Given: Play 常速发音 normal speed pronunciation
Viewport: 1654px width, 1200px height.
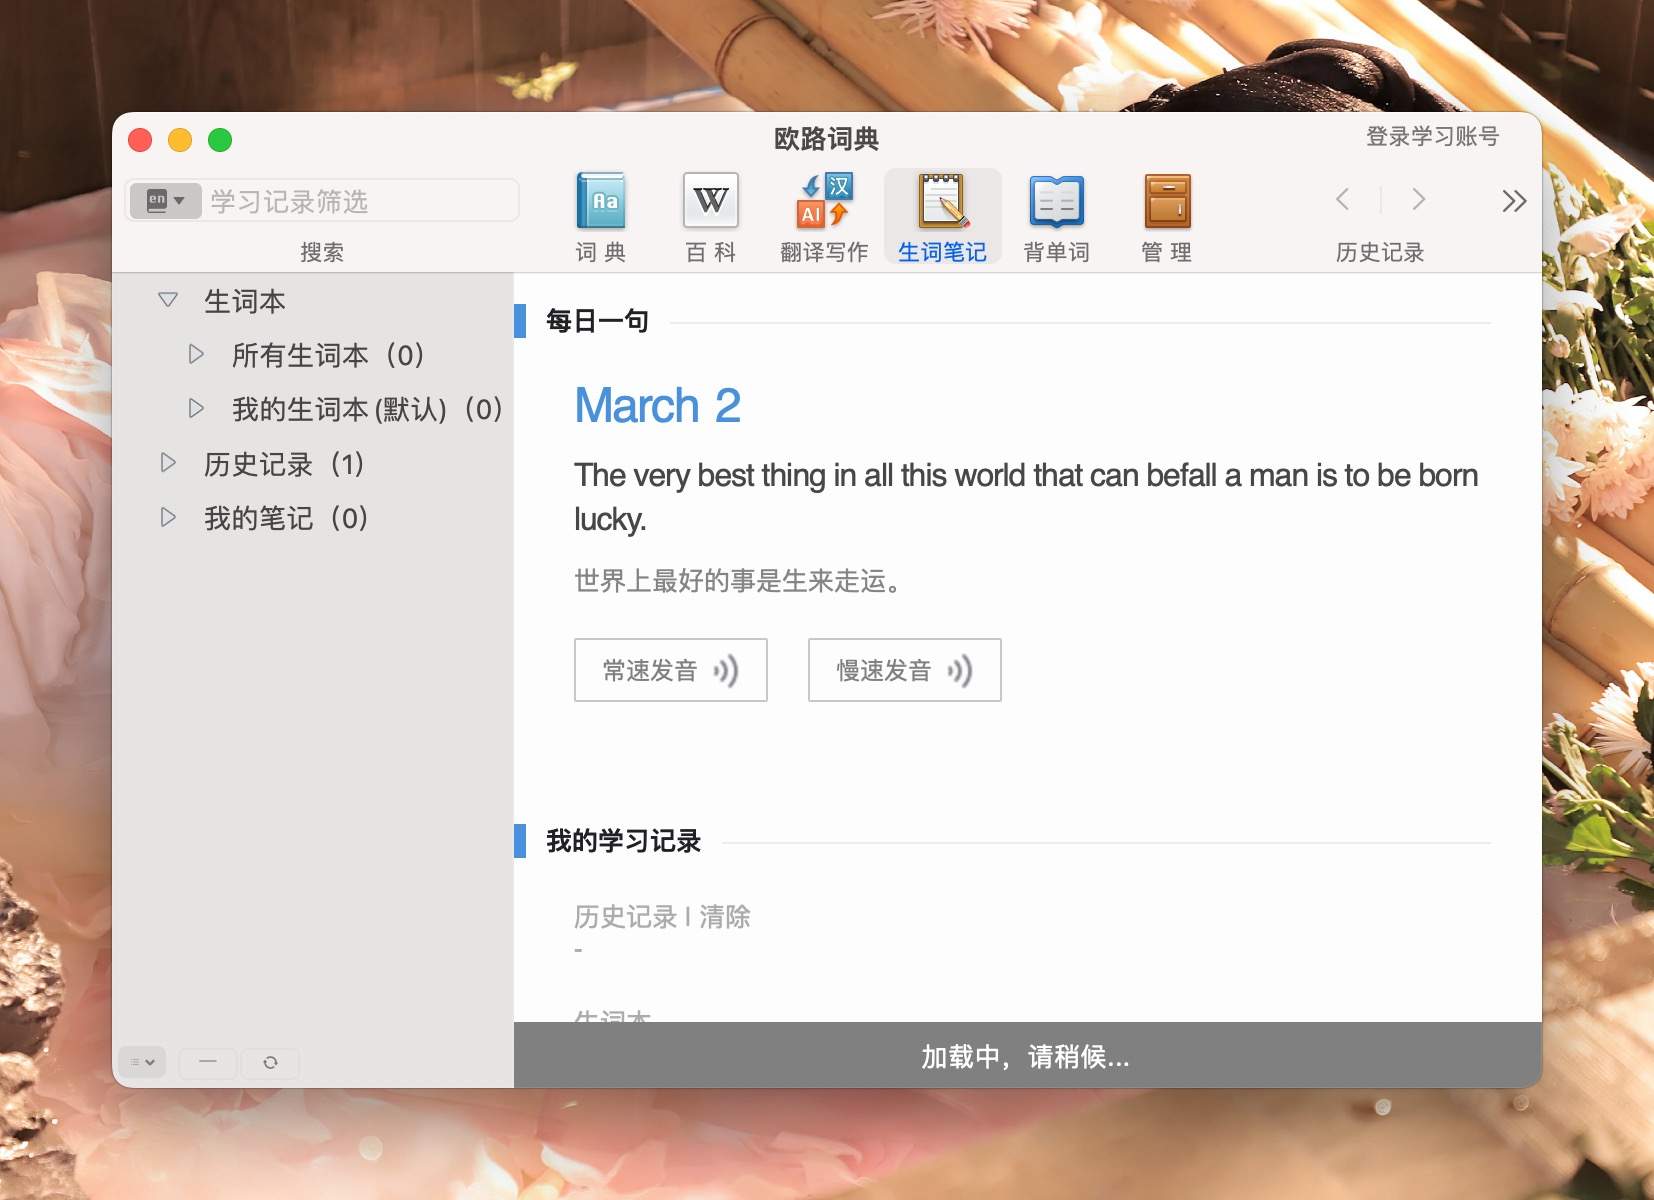Looking at the screenshot, I should pos(670,670).
